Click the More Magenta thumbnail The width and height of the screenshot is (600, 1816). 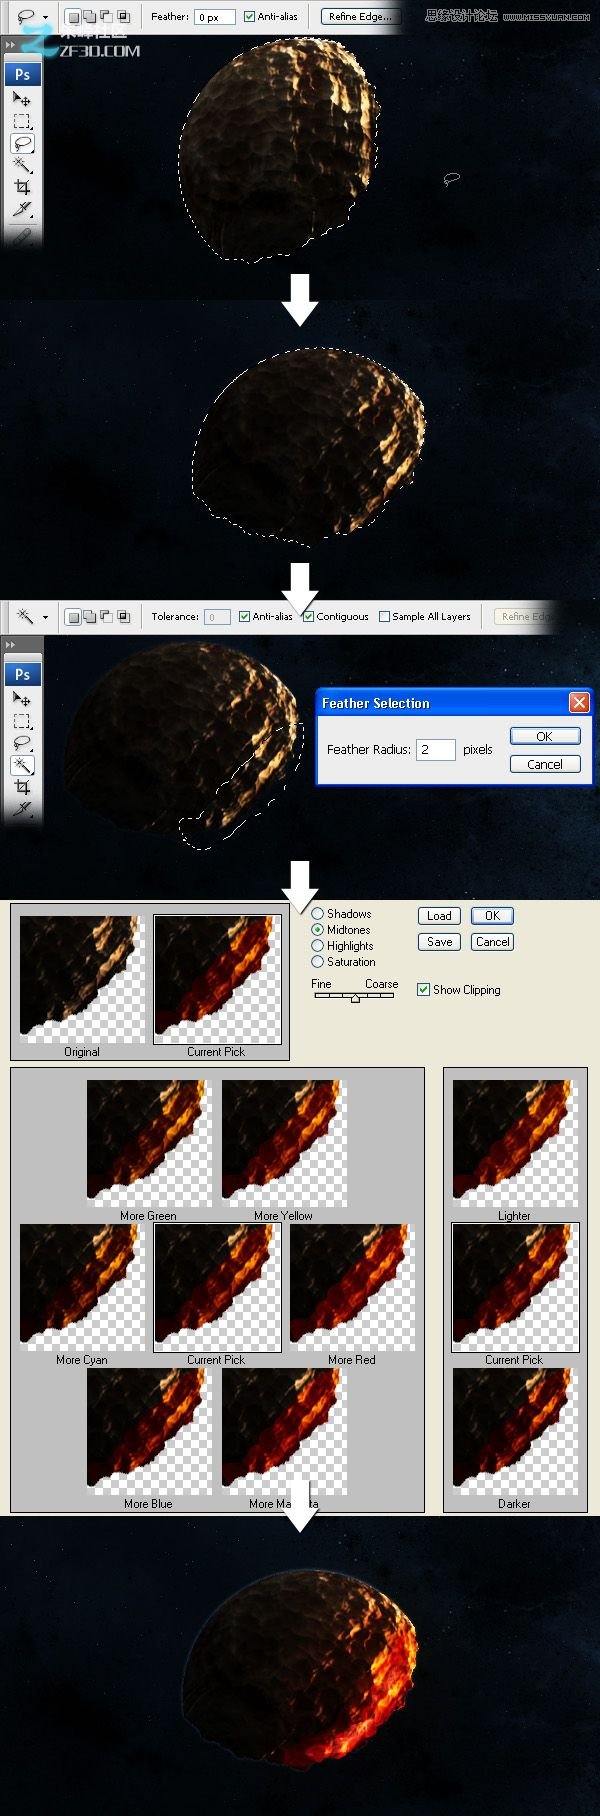coord(283,1432)
